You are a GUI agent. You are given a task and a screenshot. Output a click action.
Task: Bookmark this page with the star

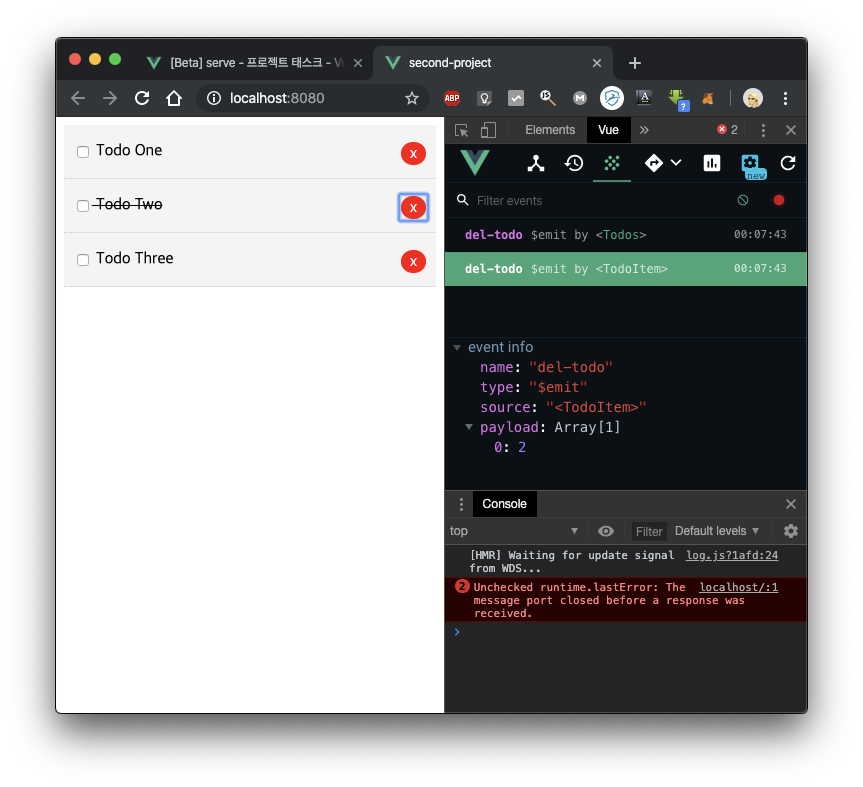[412, 98]
